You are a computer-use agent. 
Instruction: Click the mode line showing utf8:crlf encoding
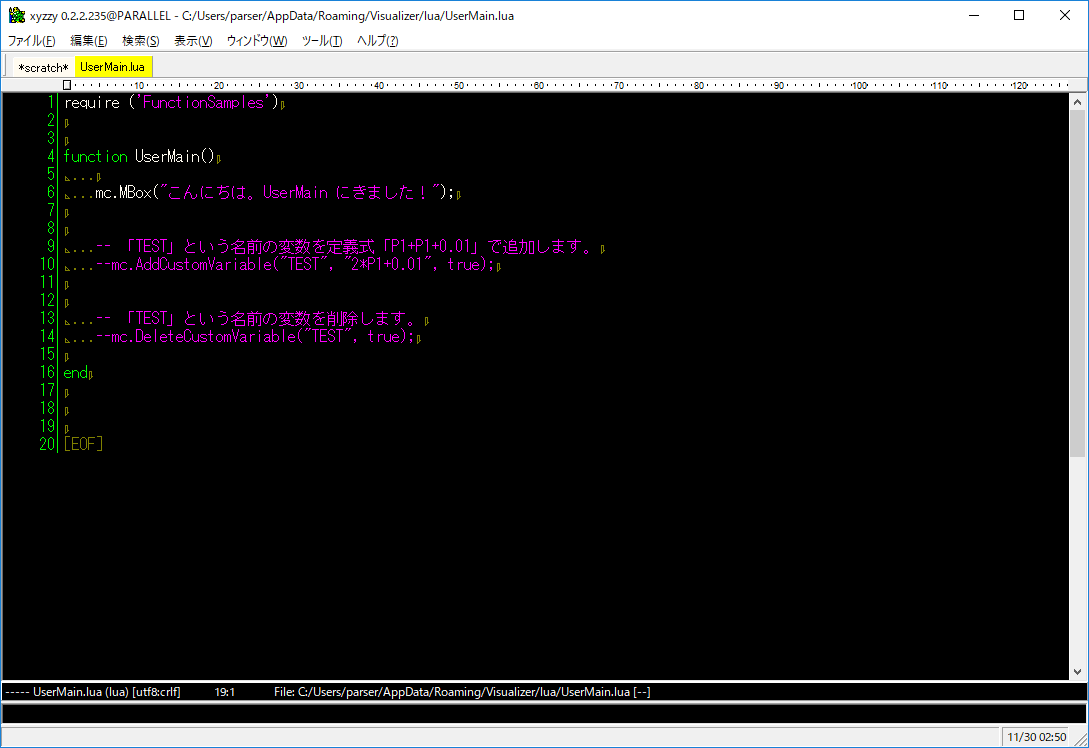click(156, 692)
